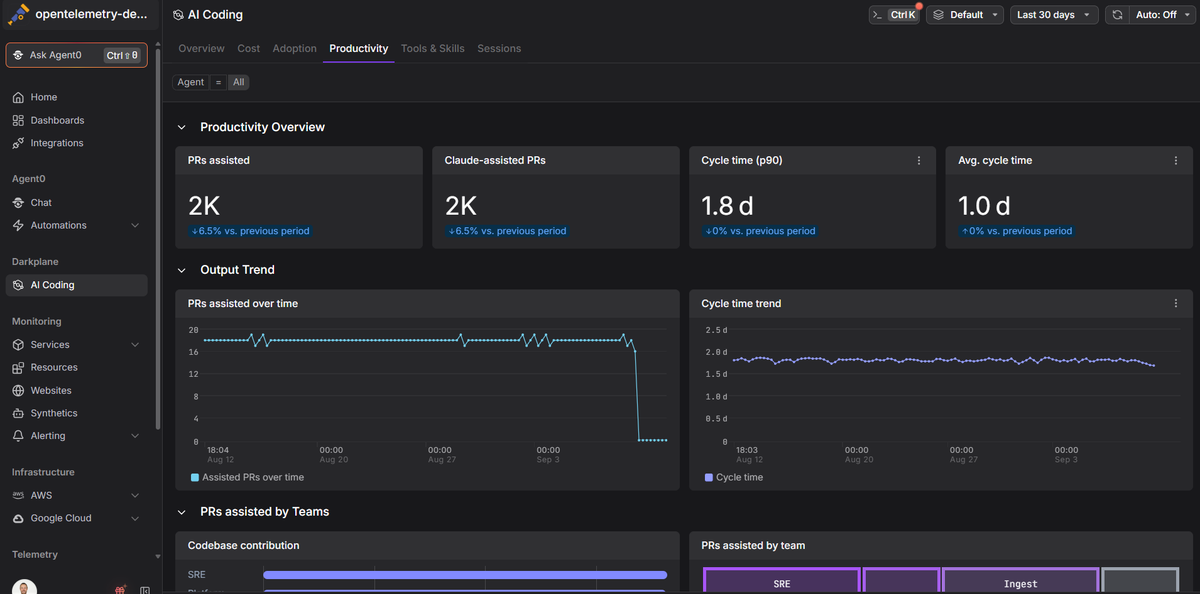Click the Services cube icon

click(18, 344)
